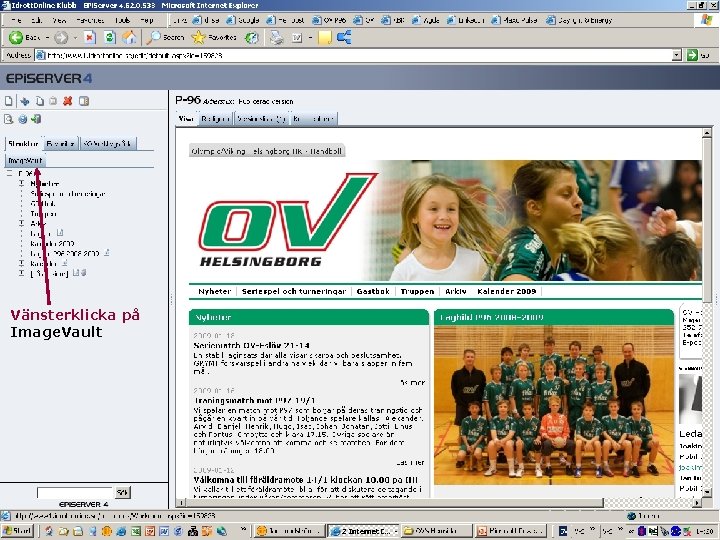This screenshot has height=540, width=720.
Task: Click the Cut page icon
Action: click(25, 101)
